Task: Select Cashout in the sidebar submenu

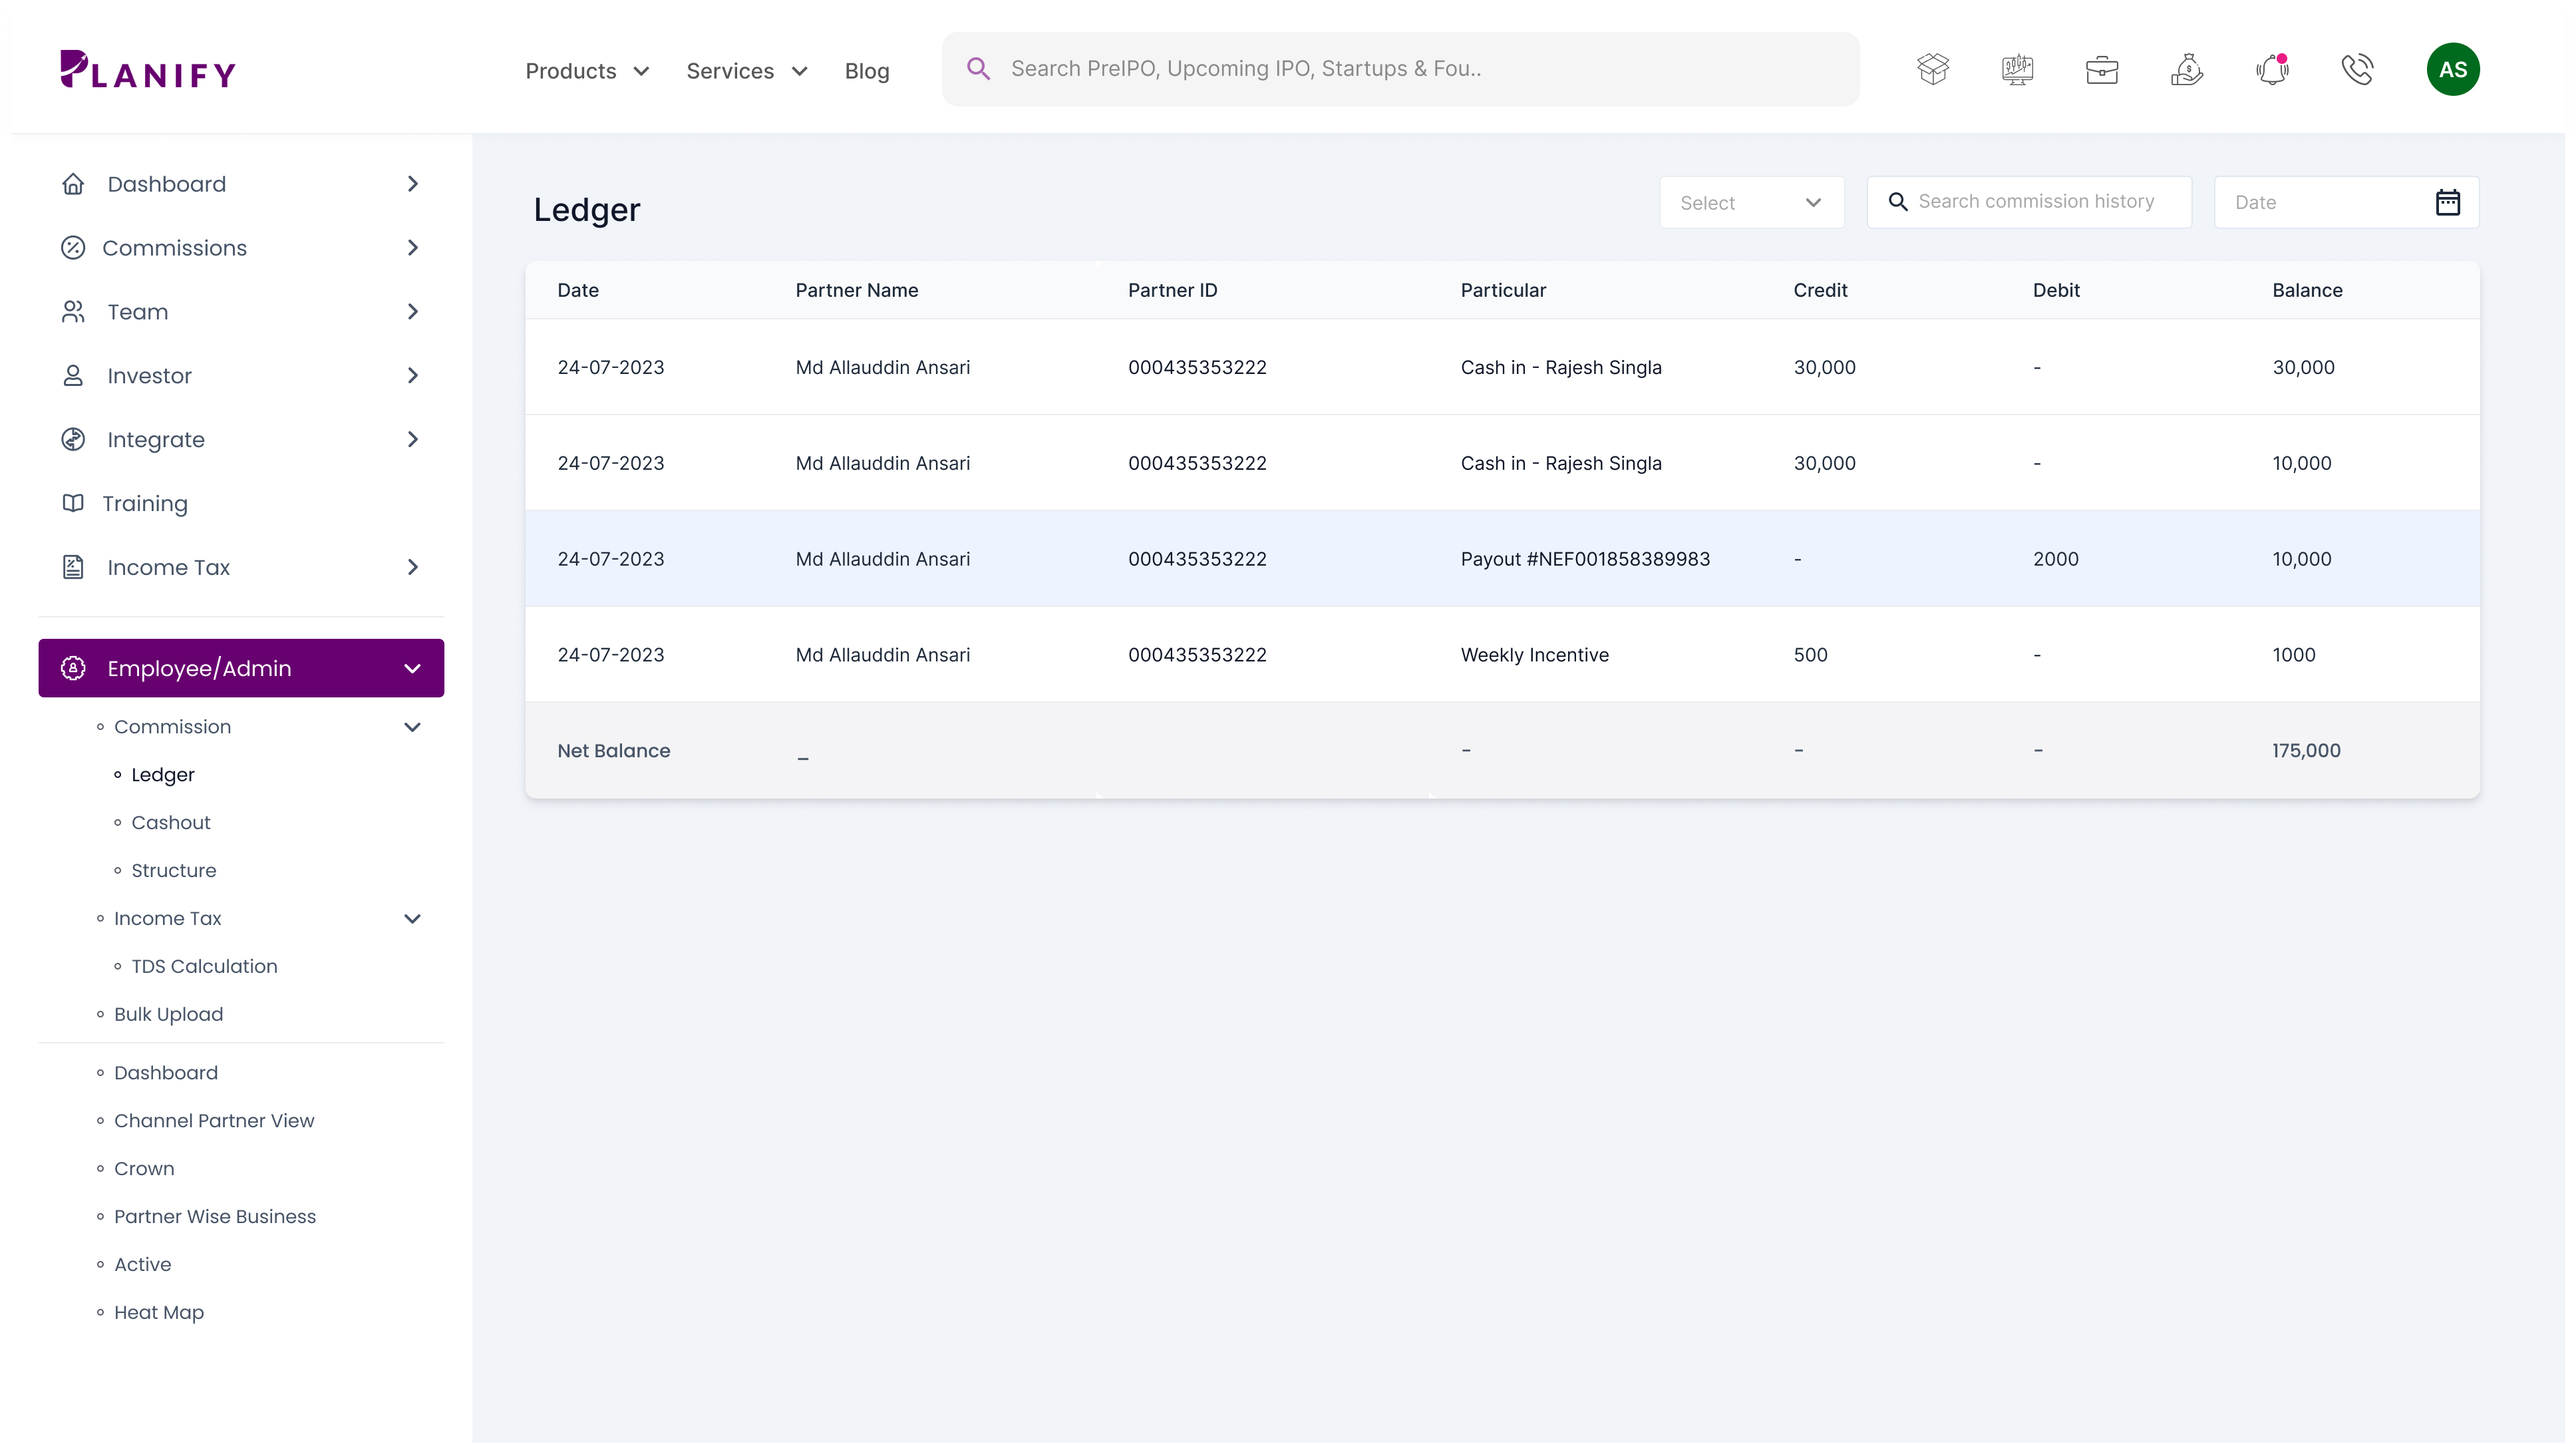Action: pos(171,823)
